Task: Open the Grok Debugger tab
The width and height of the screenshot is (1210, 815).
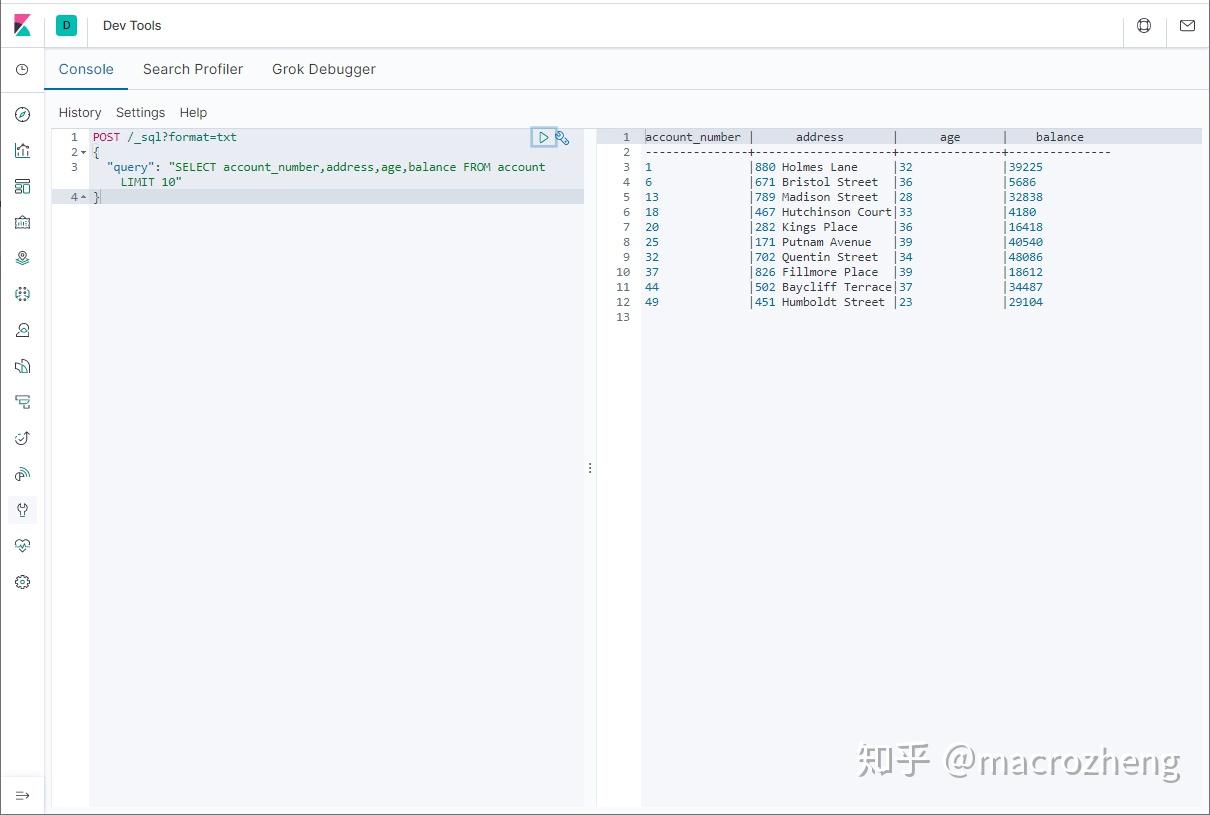Action: pyautogui.click(x=324, y=69)
